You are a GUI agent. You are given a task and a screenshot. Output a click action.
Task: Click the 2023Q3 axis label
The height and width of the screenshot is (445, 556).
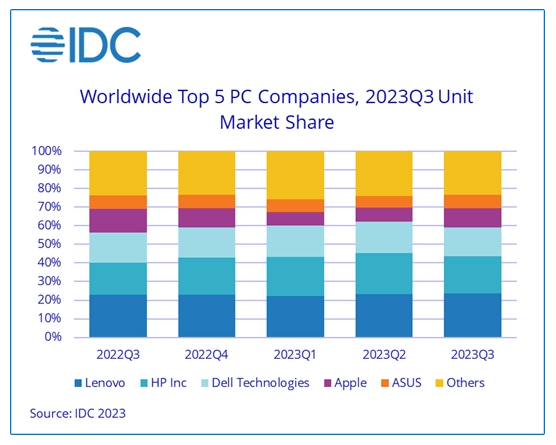tap(472, 355)
